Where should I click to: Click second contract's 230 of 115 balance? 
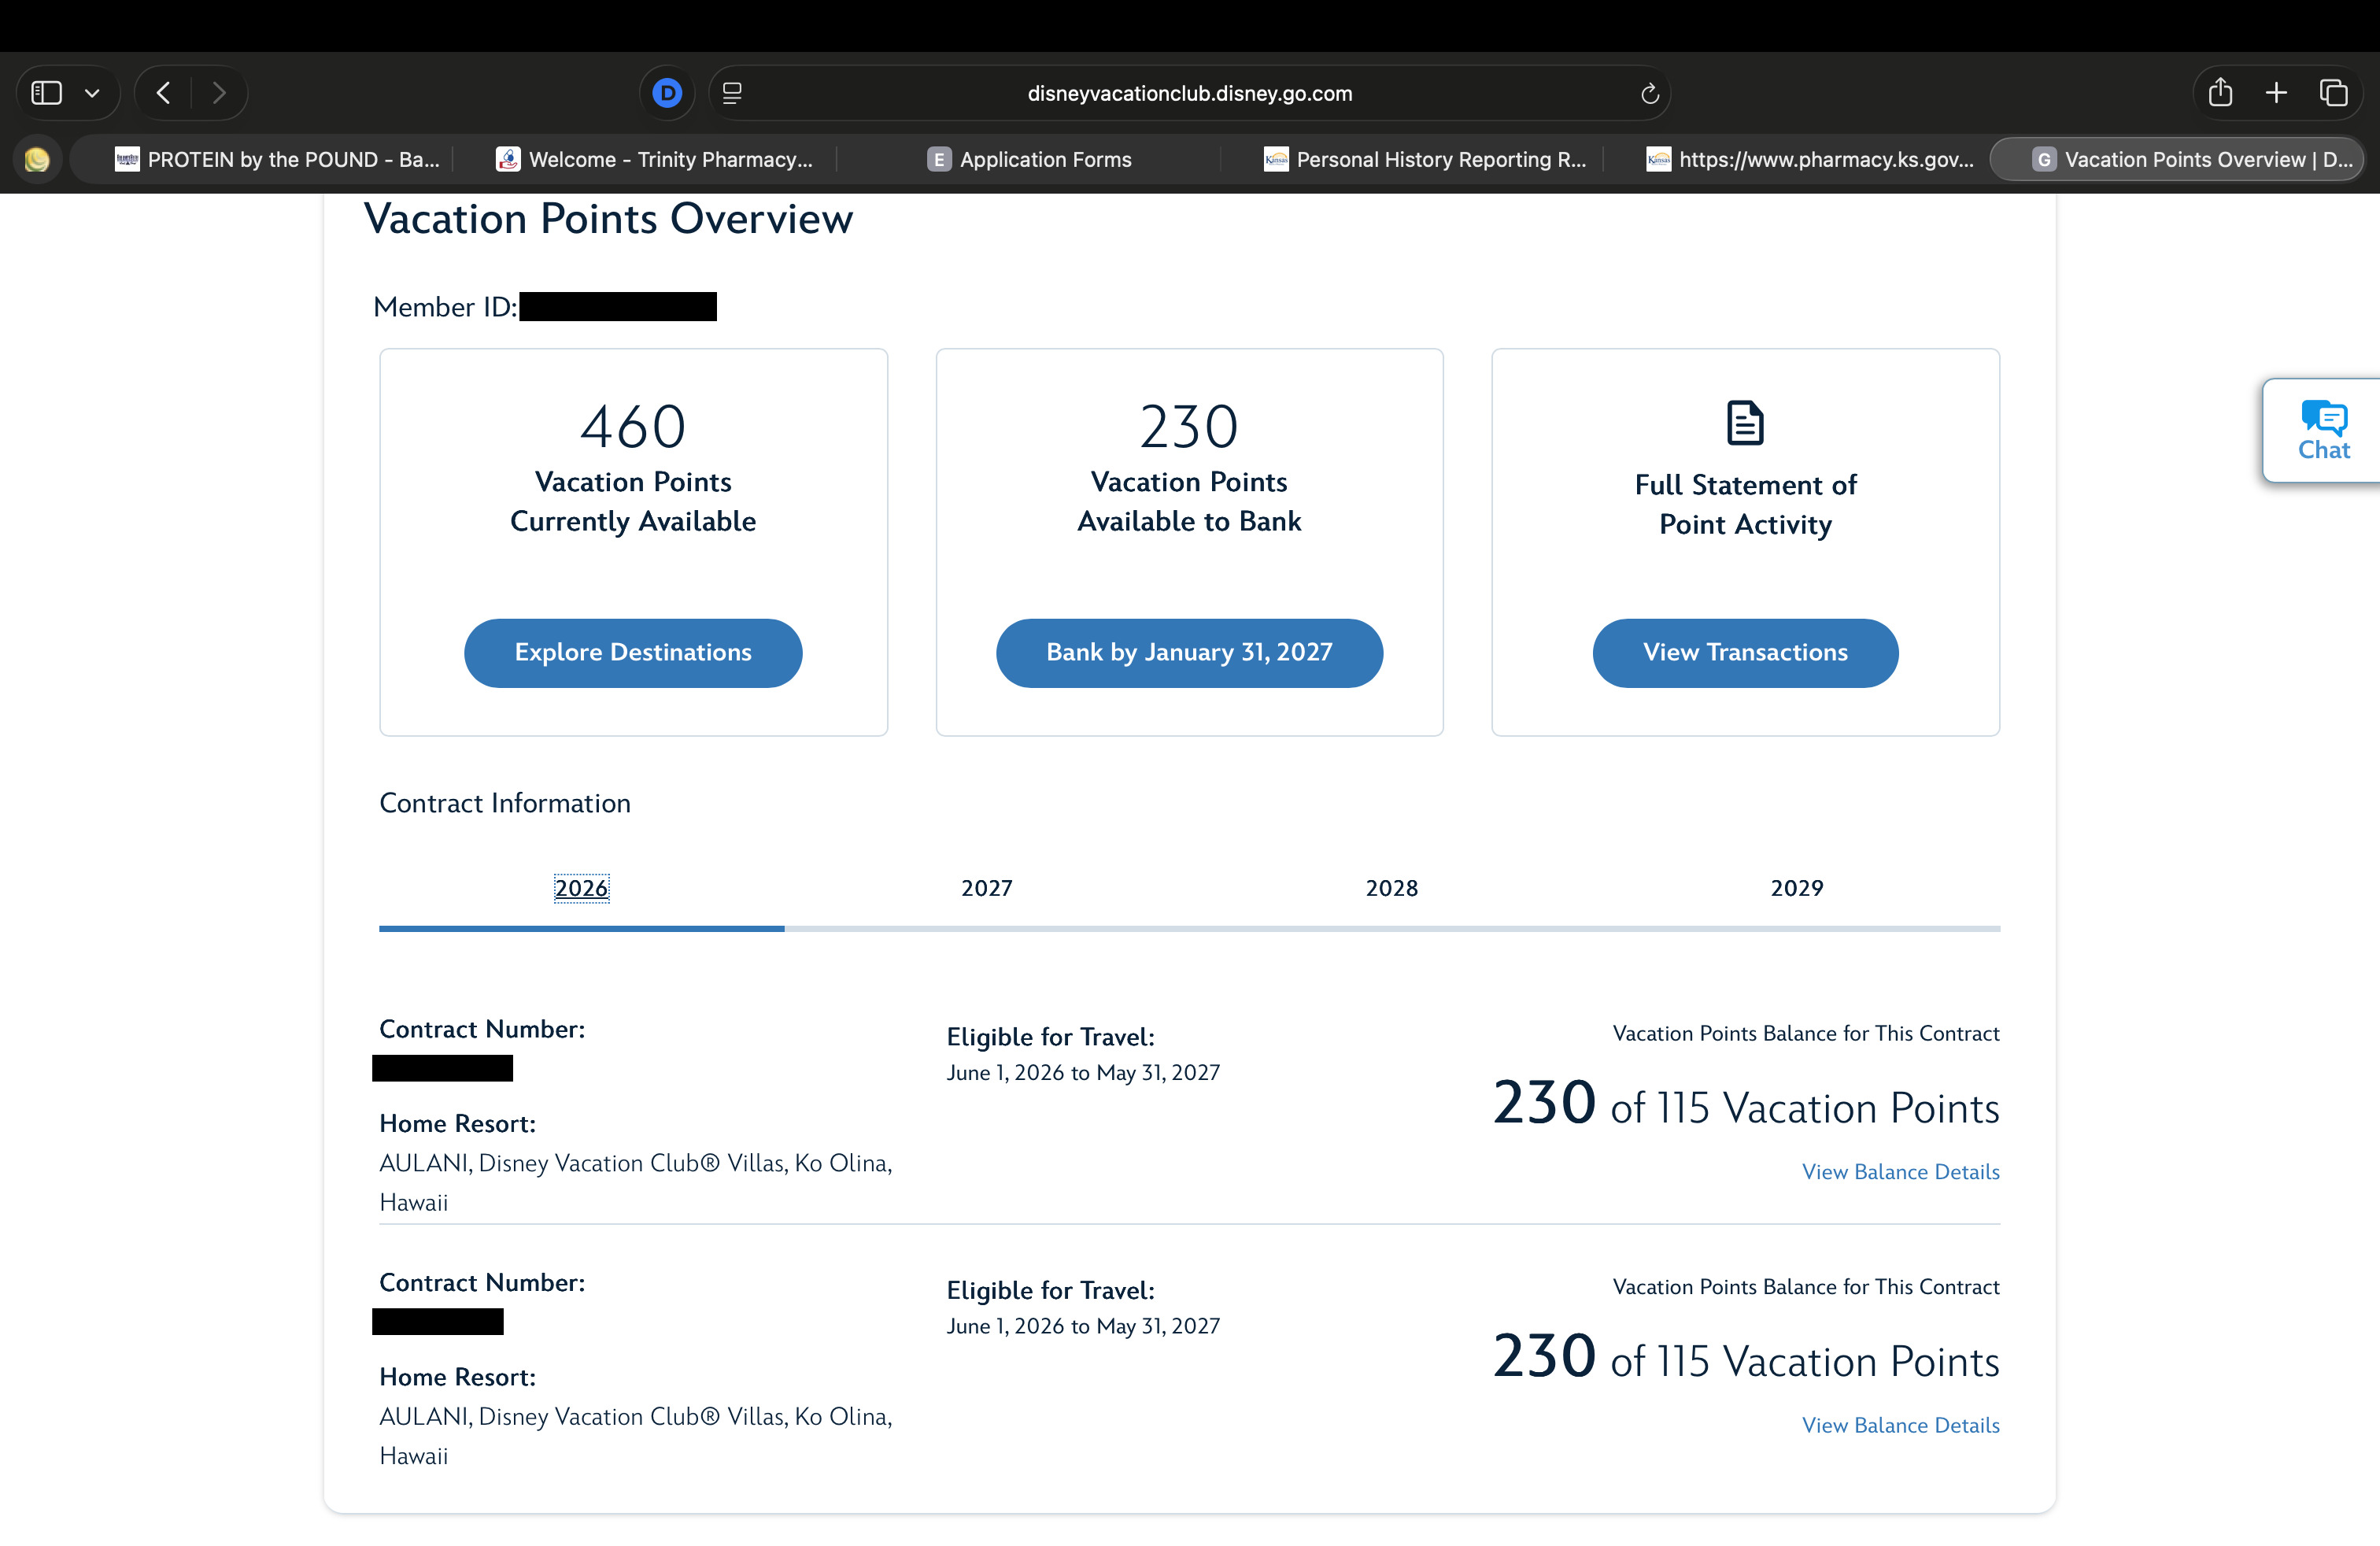1746,1358
